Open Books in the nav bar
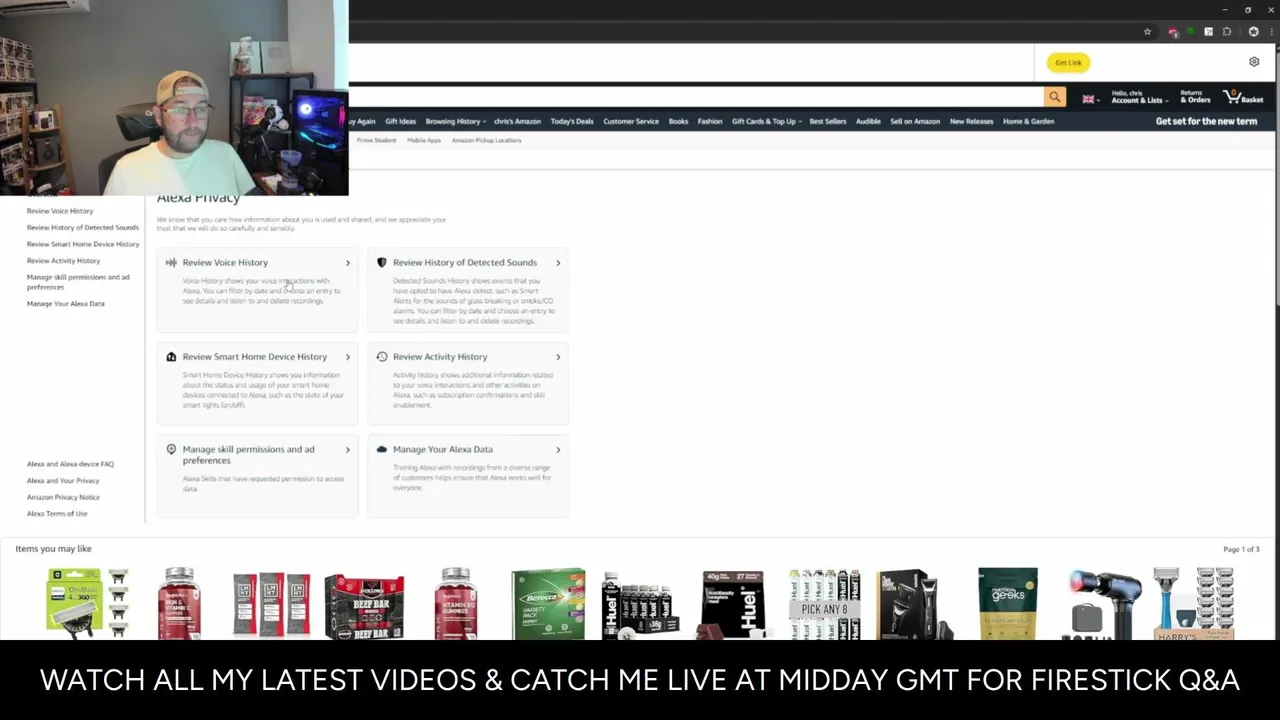Screen dimensions: 1280x720 pyautogui.click(x=678, y=121)
